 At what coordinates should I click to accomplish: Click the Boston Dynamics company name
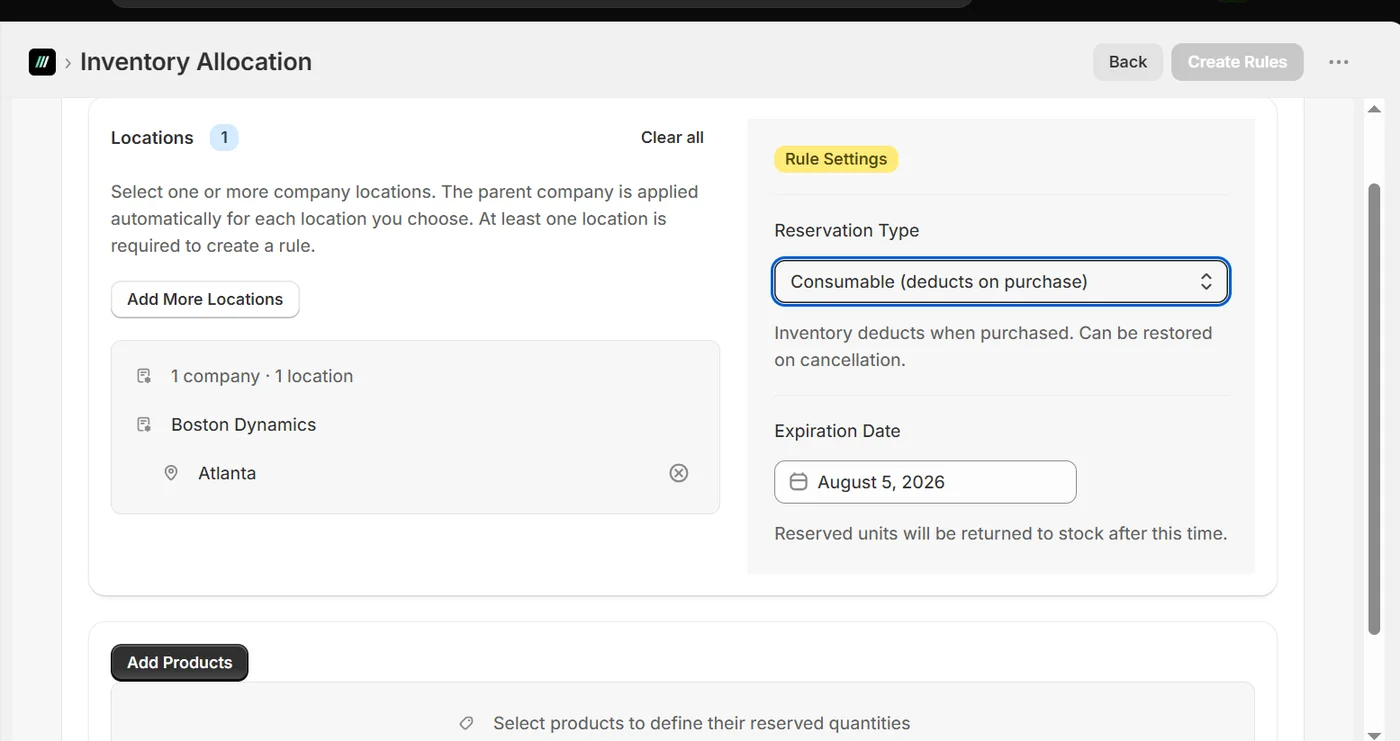[x=243, y=425]
